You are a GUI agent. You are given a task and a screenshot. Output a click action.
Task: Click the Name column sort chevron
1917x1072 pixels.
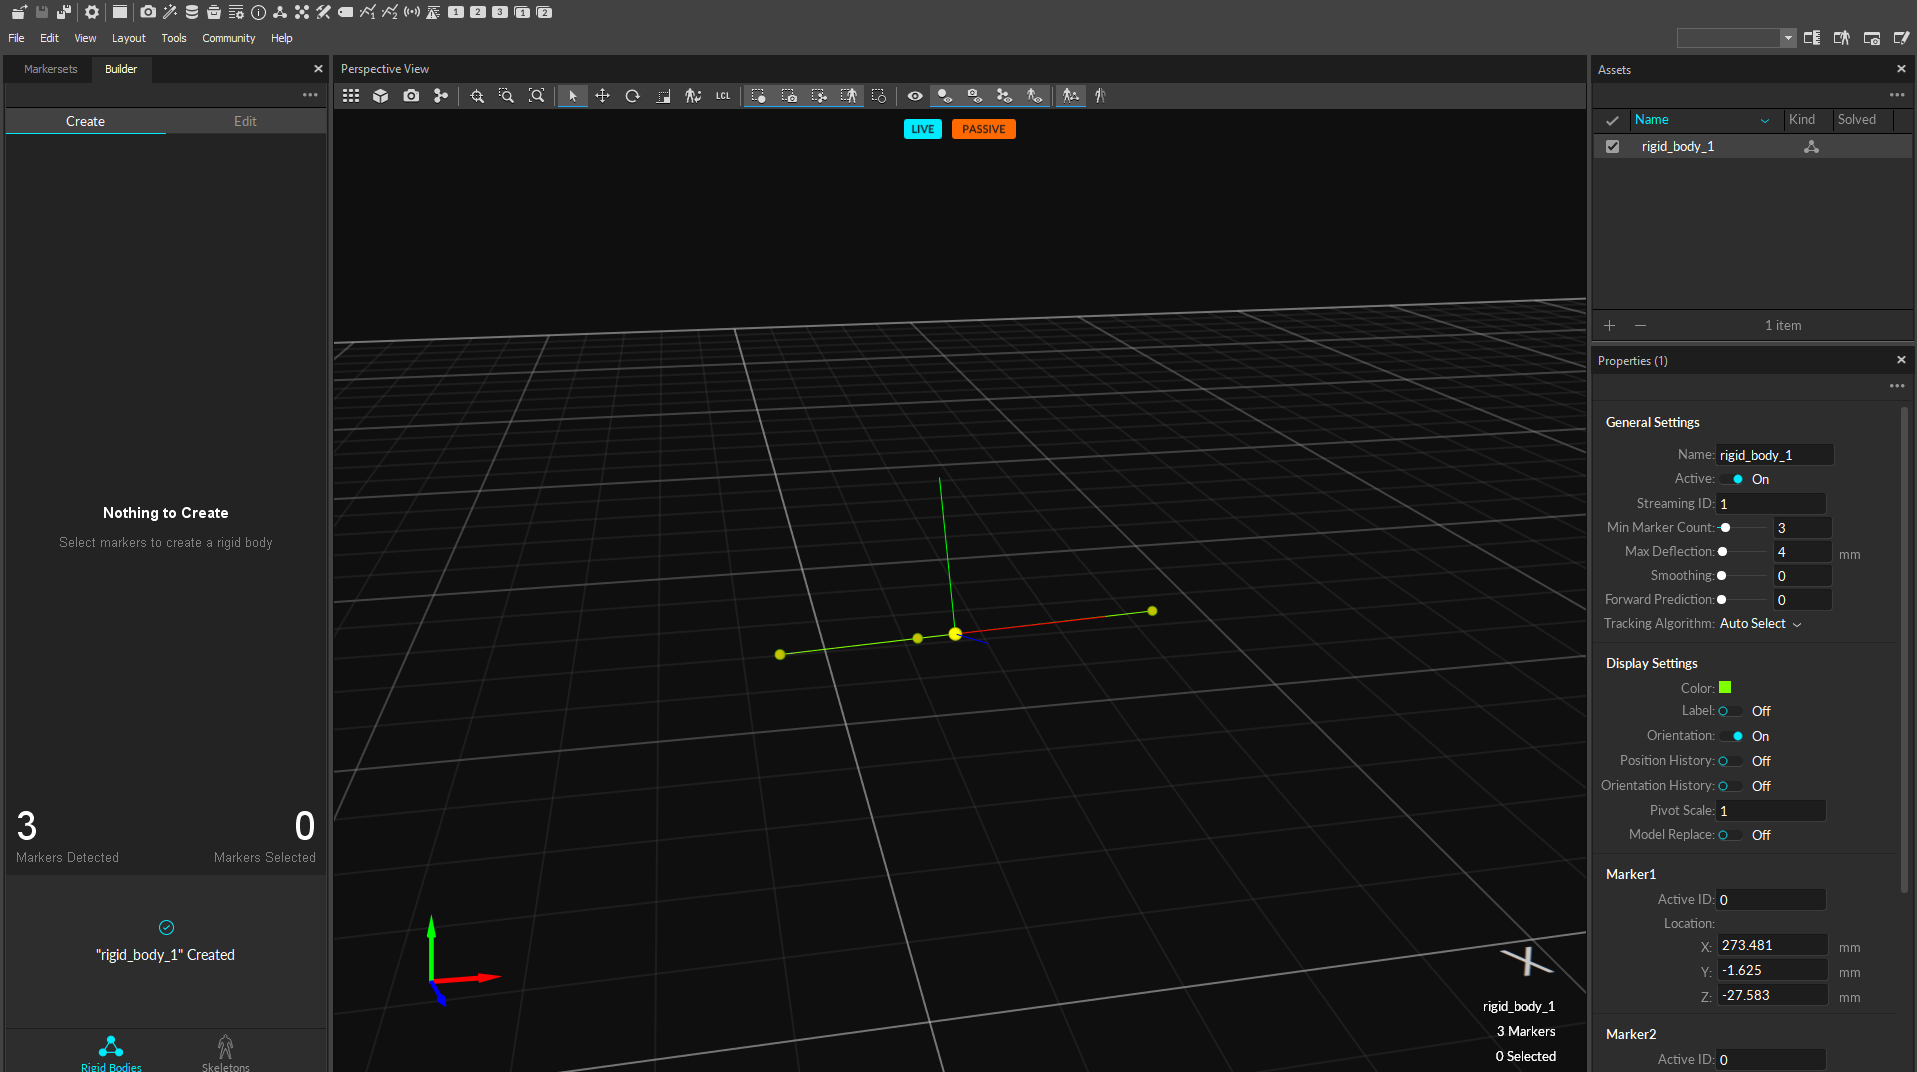pos(1765,120)
